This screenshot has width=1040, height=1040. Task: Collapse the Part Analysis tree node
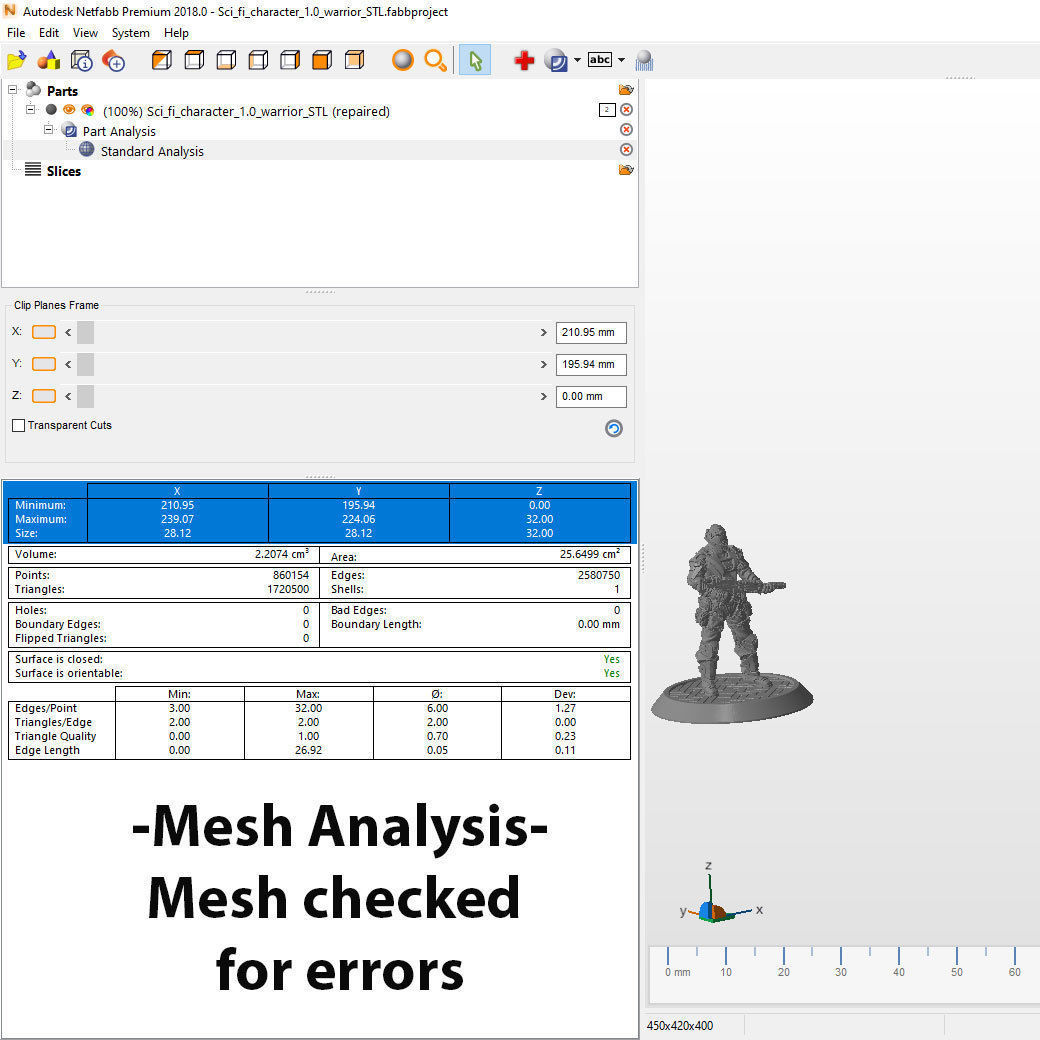[48, 131]
